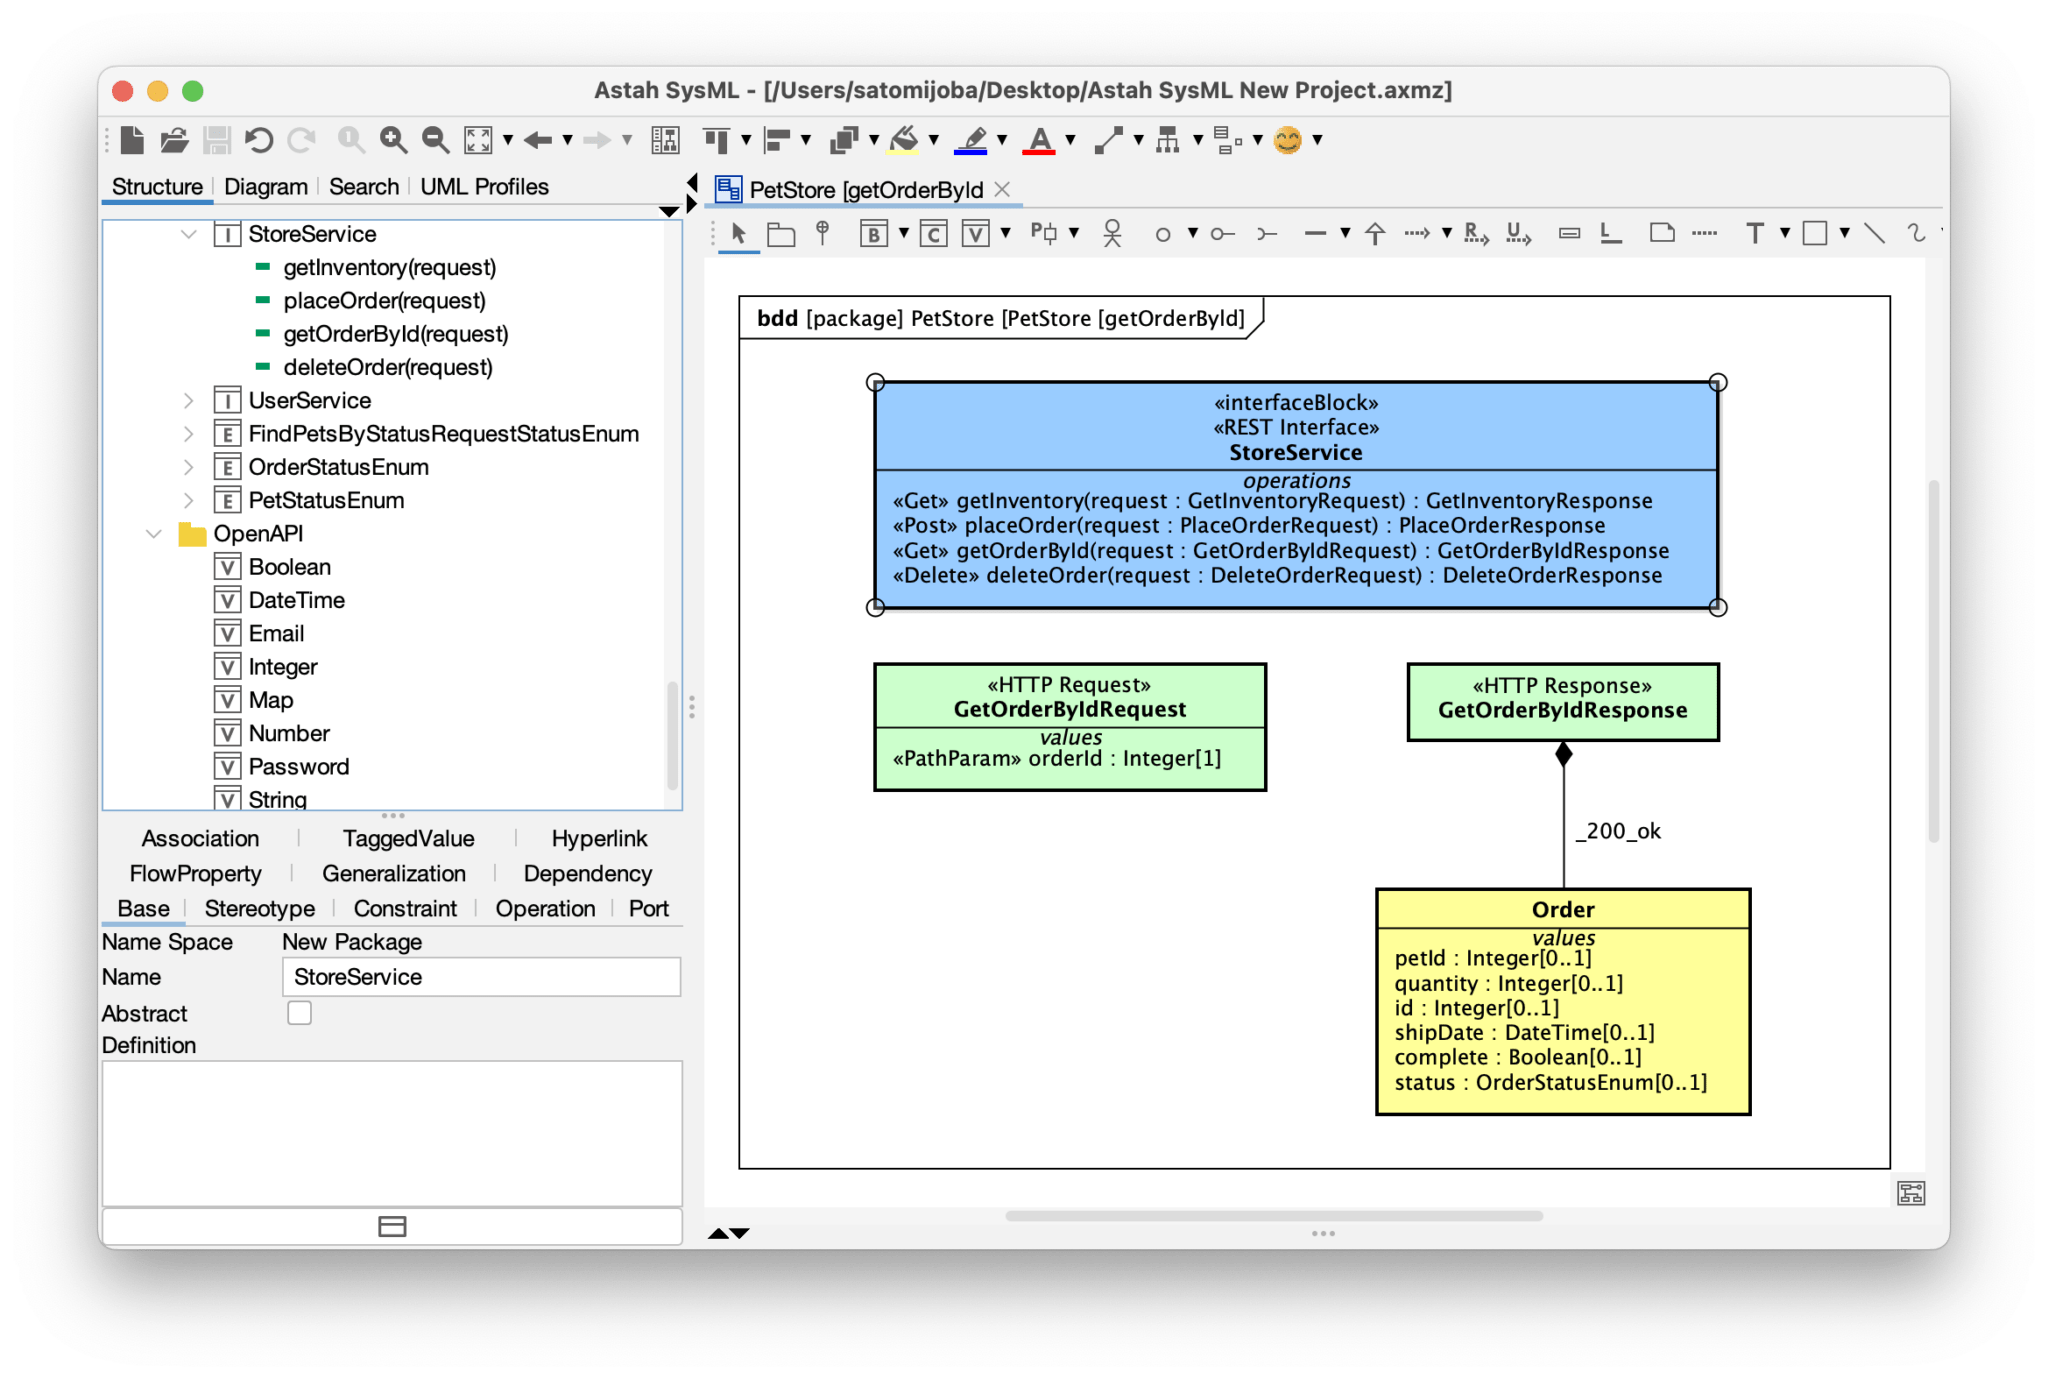Image resolution: width=2048 pixels, height=1379 pixels.
Task: Select the Block creation tool
Action: click(x=874, y=233)
